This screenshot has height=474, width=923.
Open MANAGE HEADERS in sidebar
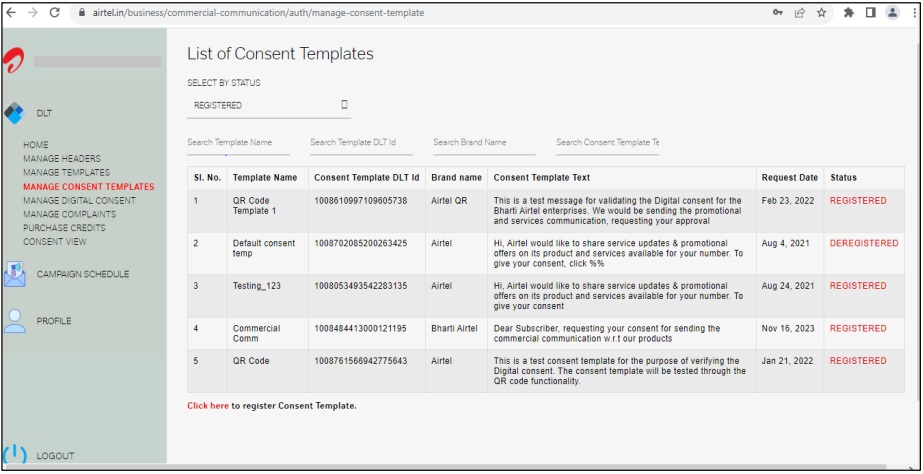[x=62, y=158]
